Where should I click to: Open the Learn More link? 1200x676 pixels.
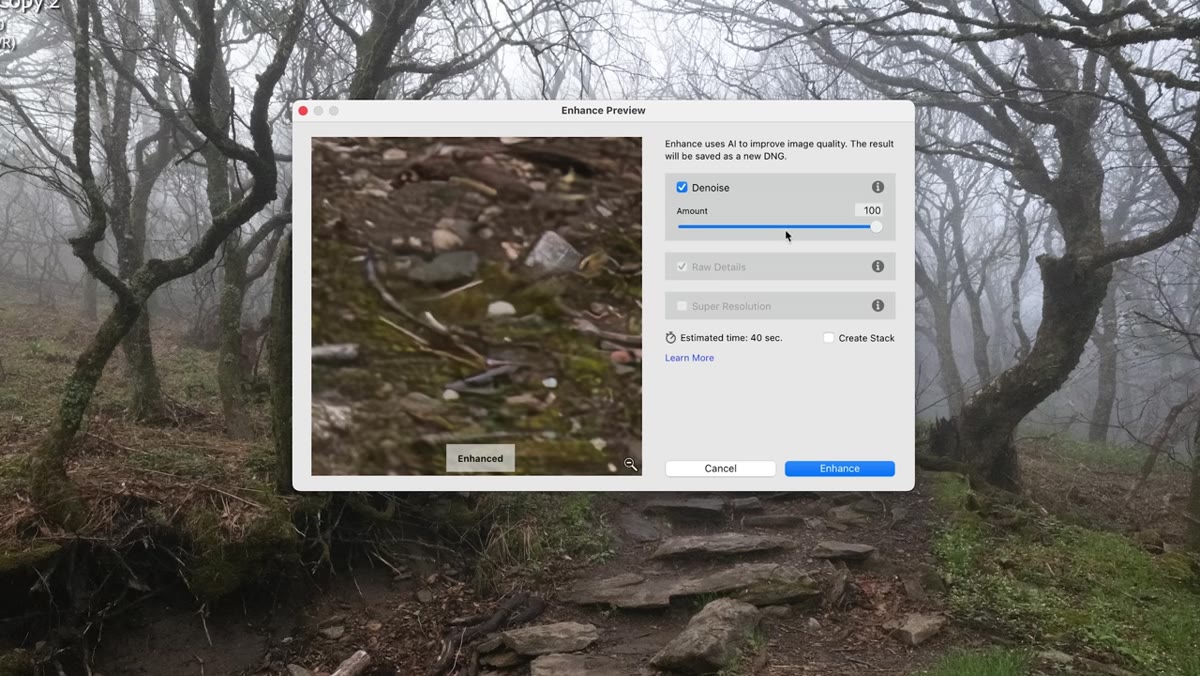tap(689, 358)
